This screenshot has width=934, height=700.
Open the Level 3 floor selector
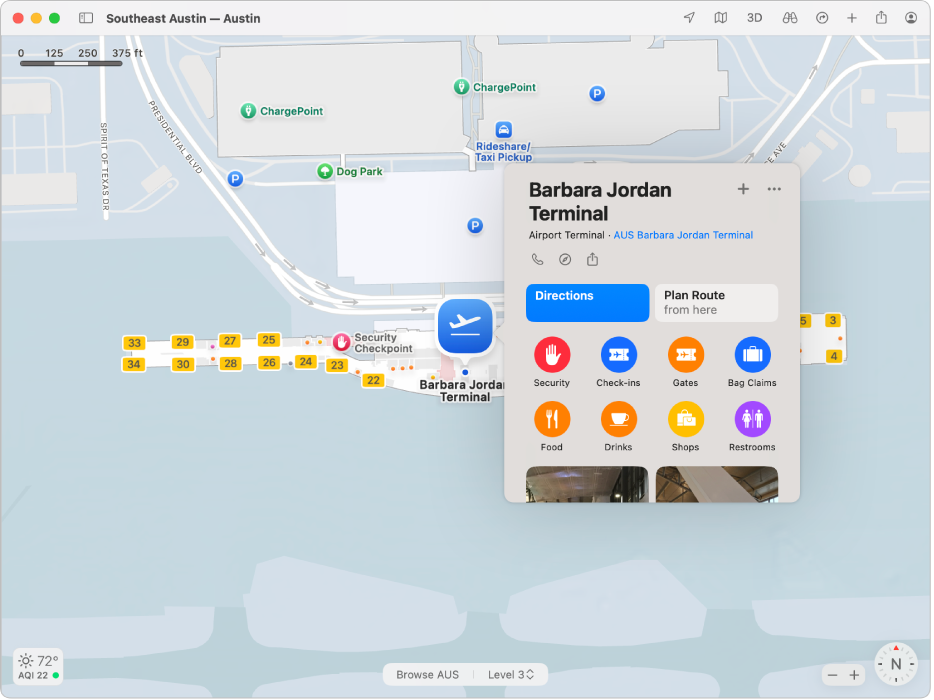510,674
